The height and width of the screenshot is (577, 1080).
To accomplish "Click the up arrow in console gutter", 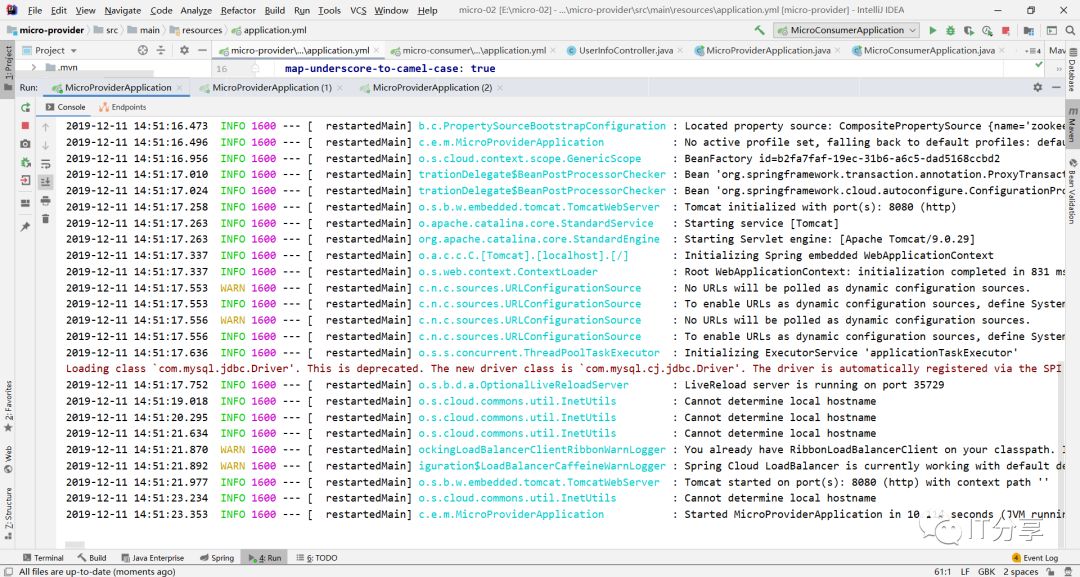I will [45, 127].
